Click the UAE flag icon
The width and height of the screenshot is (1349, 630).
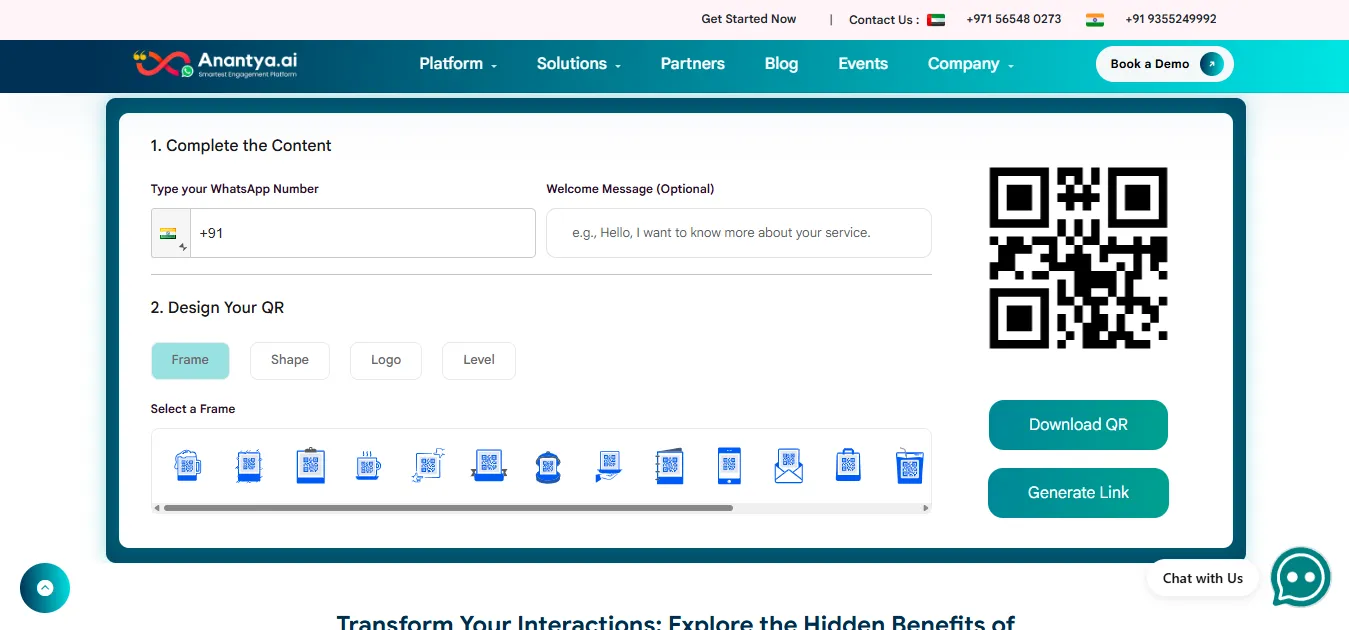point(936,19)
